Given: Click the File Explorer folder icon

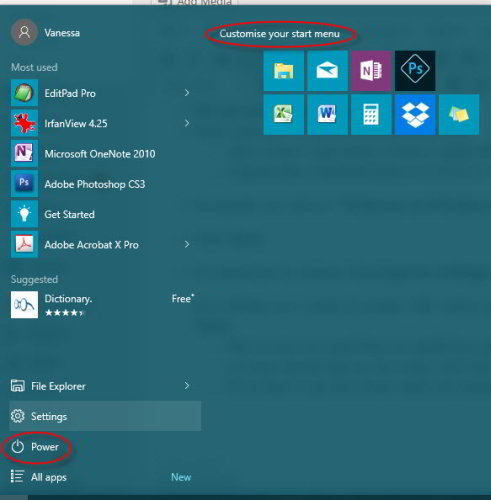Looking at the screenshot, I should pos(18,386).
